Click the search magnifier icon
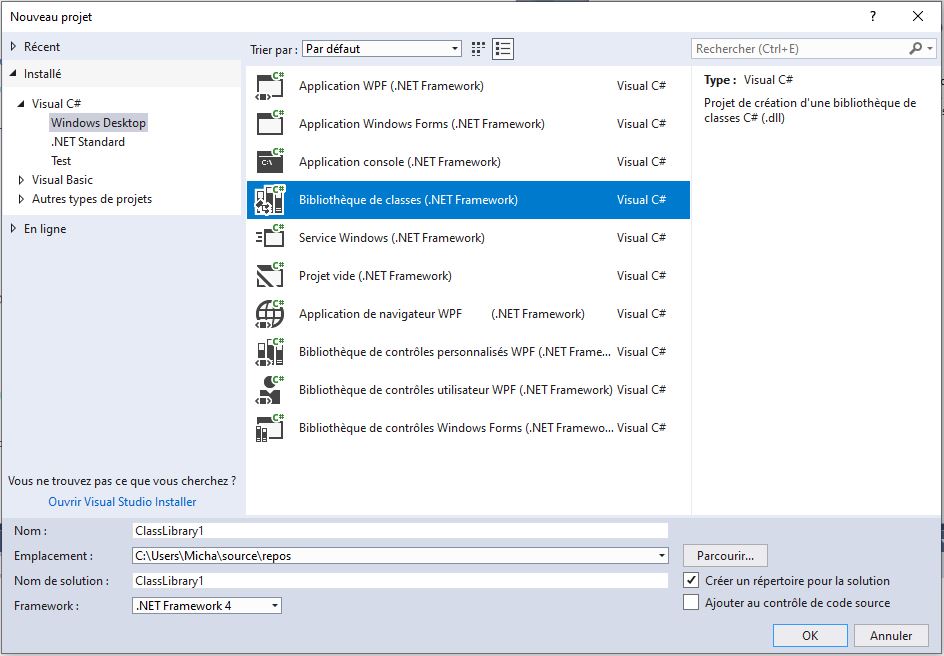 click(x=916, y=49)
